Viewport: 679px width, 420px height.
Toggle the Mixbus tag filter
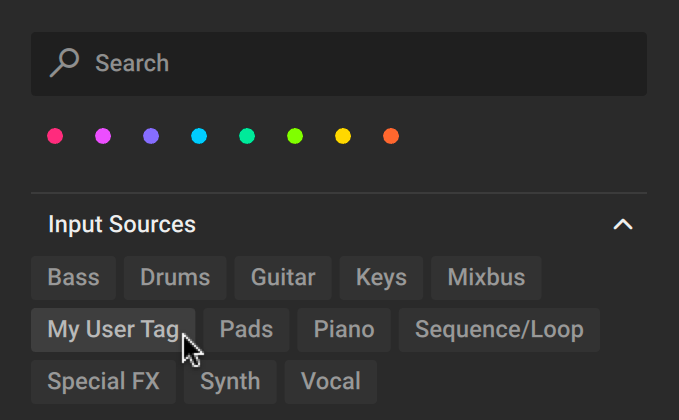(x=486, y=278)
